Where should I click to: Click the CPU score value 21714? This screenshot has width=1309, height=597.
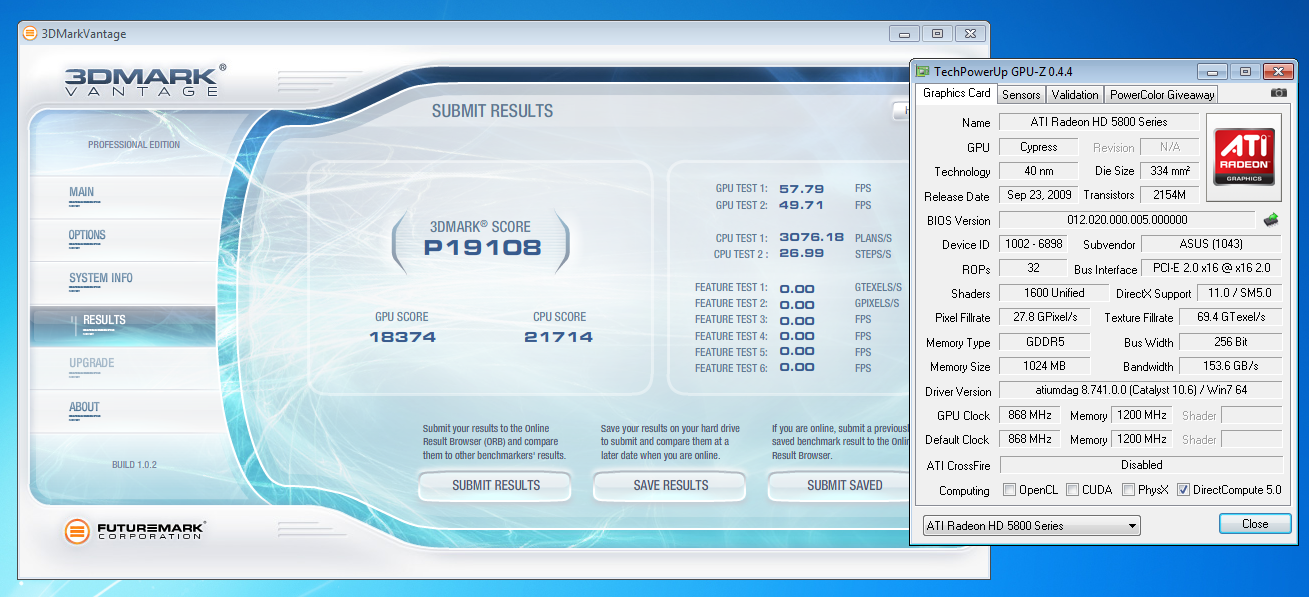pos(558,337)
